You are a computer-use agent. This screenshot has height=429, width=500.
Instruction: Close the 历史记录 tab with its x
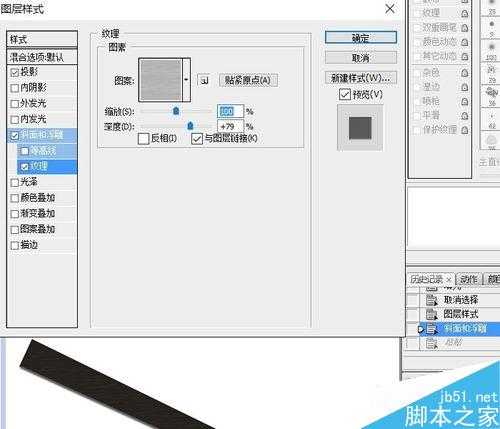[449, 279]
